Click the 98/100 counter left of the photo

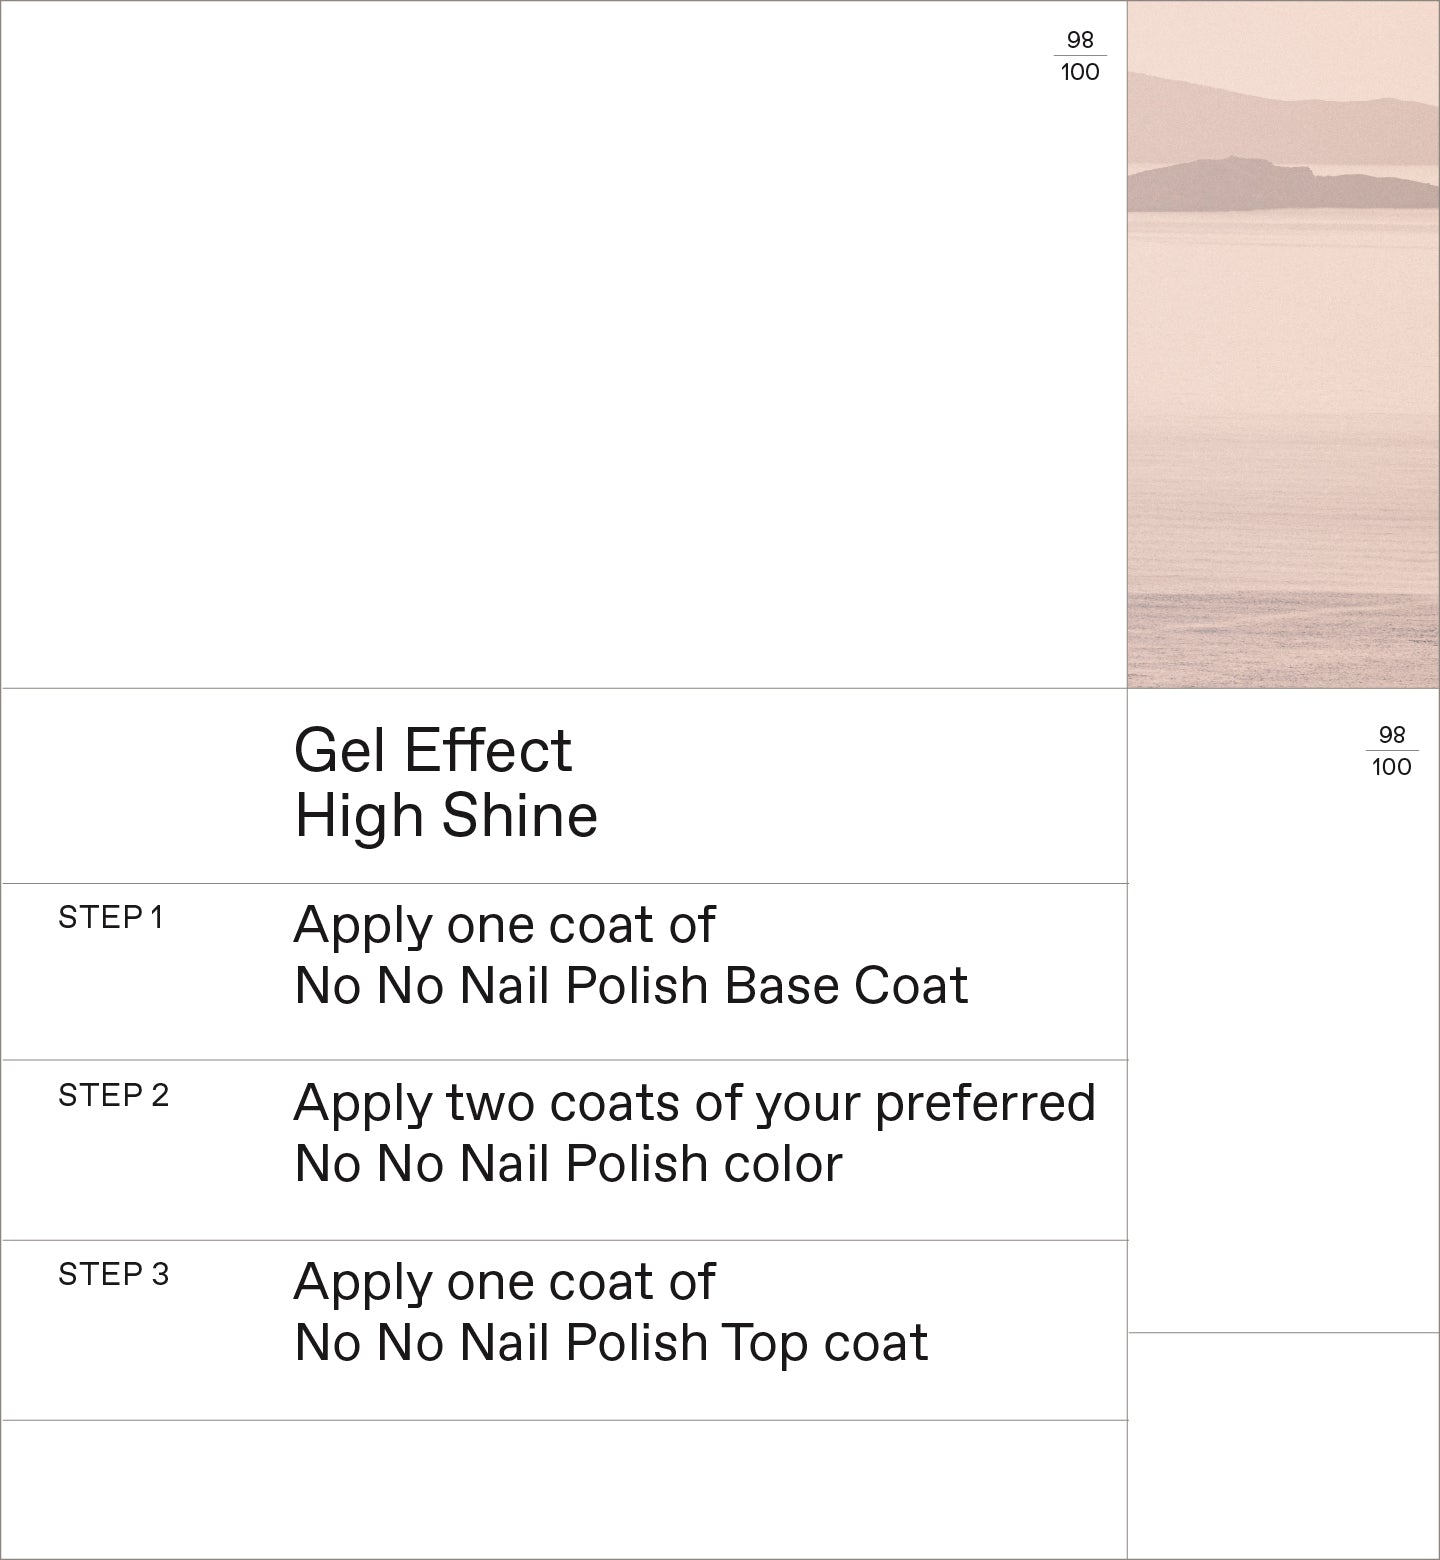point(1080,56)
